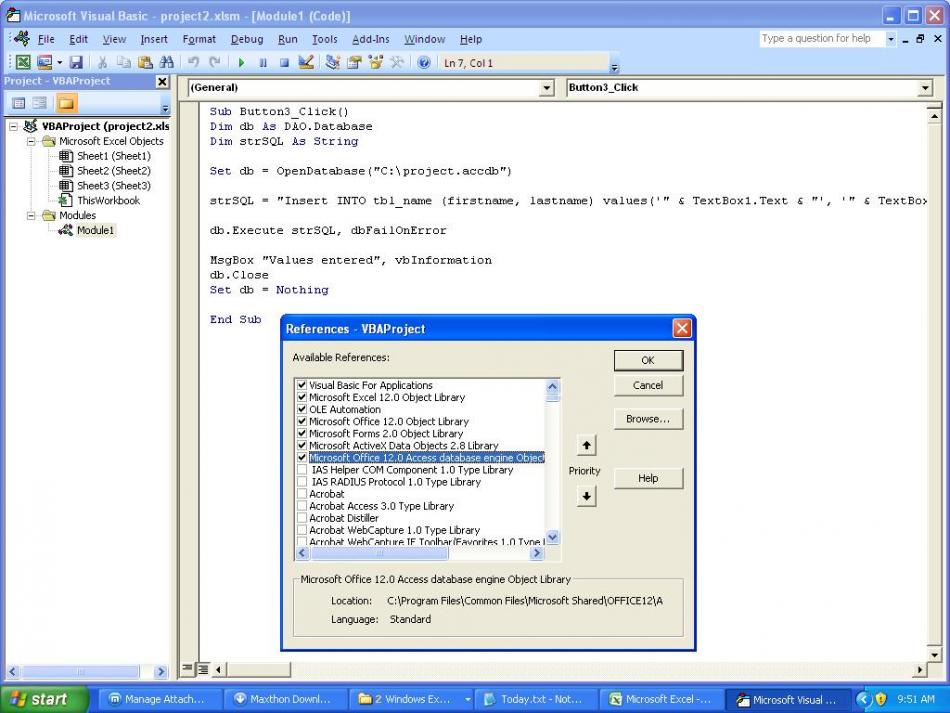This screenshot has height=713, width=950.
Task: Open the Debug menu
Action: coord(247,39)
